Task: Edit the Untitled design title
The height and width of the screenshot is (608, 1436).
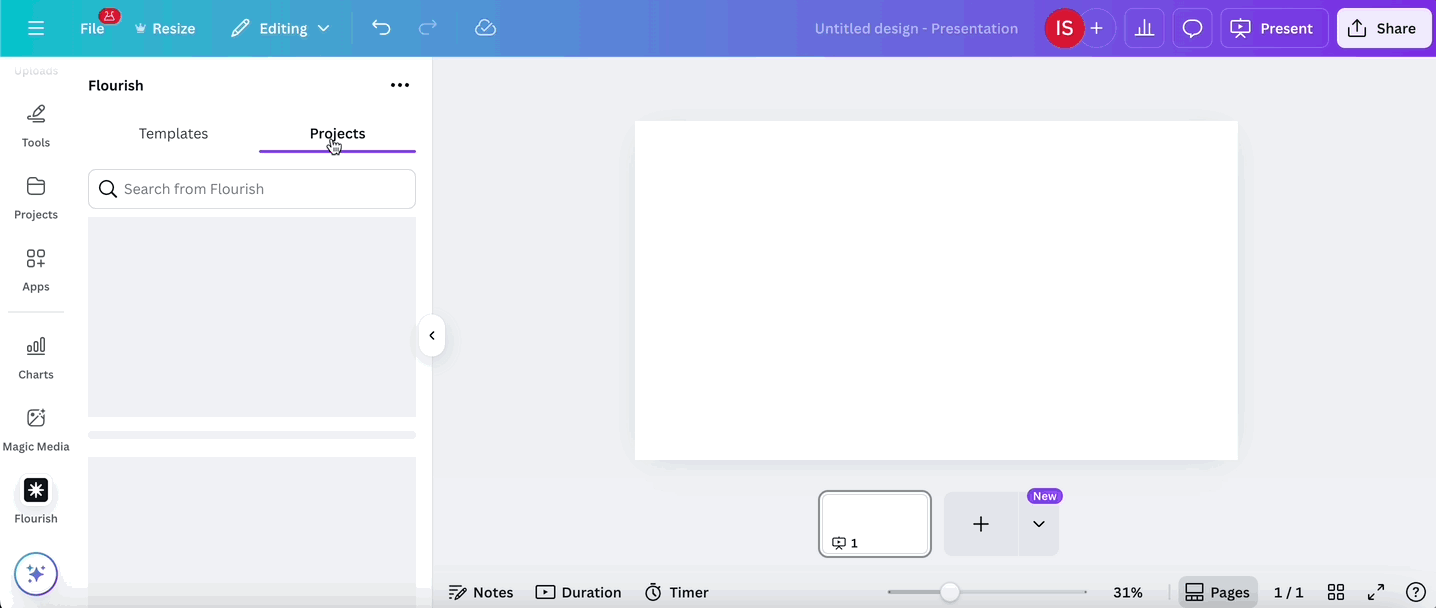Action: [x=916, y=28]
